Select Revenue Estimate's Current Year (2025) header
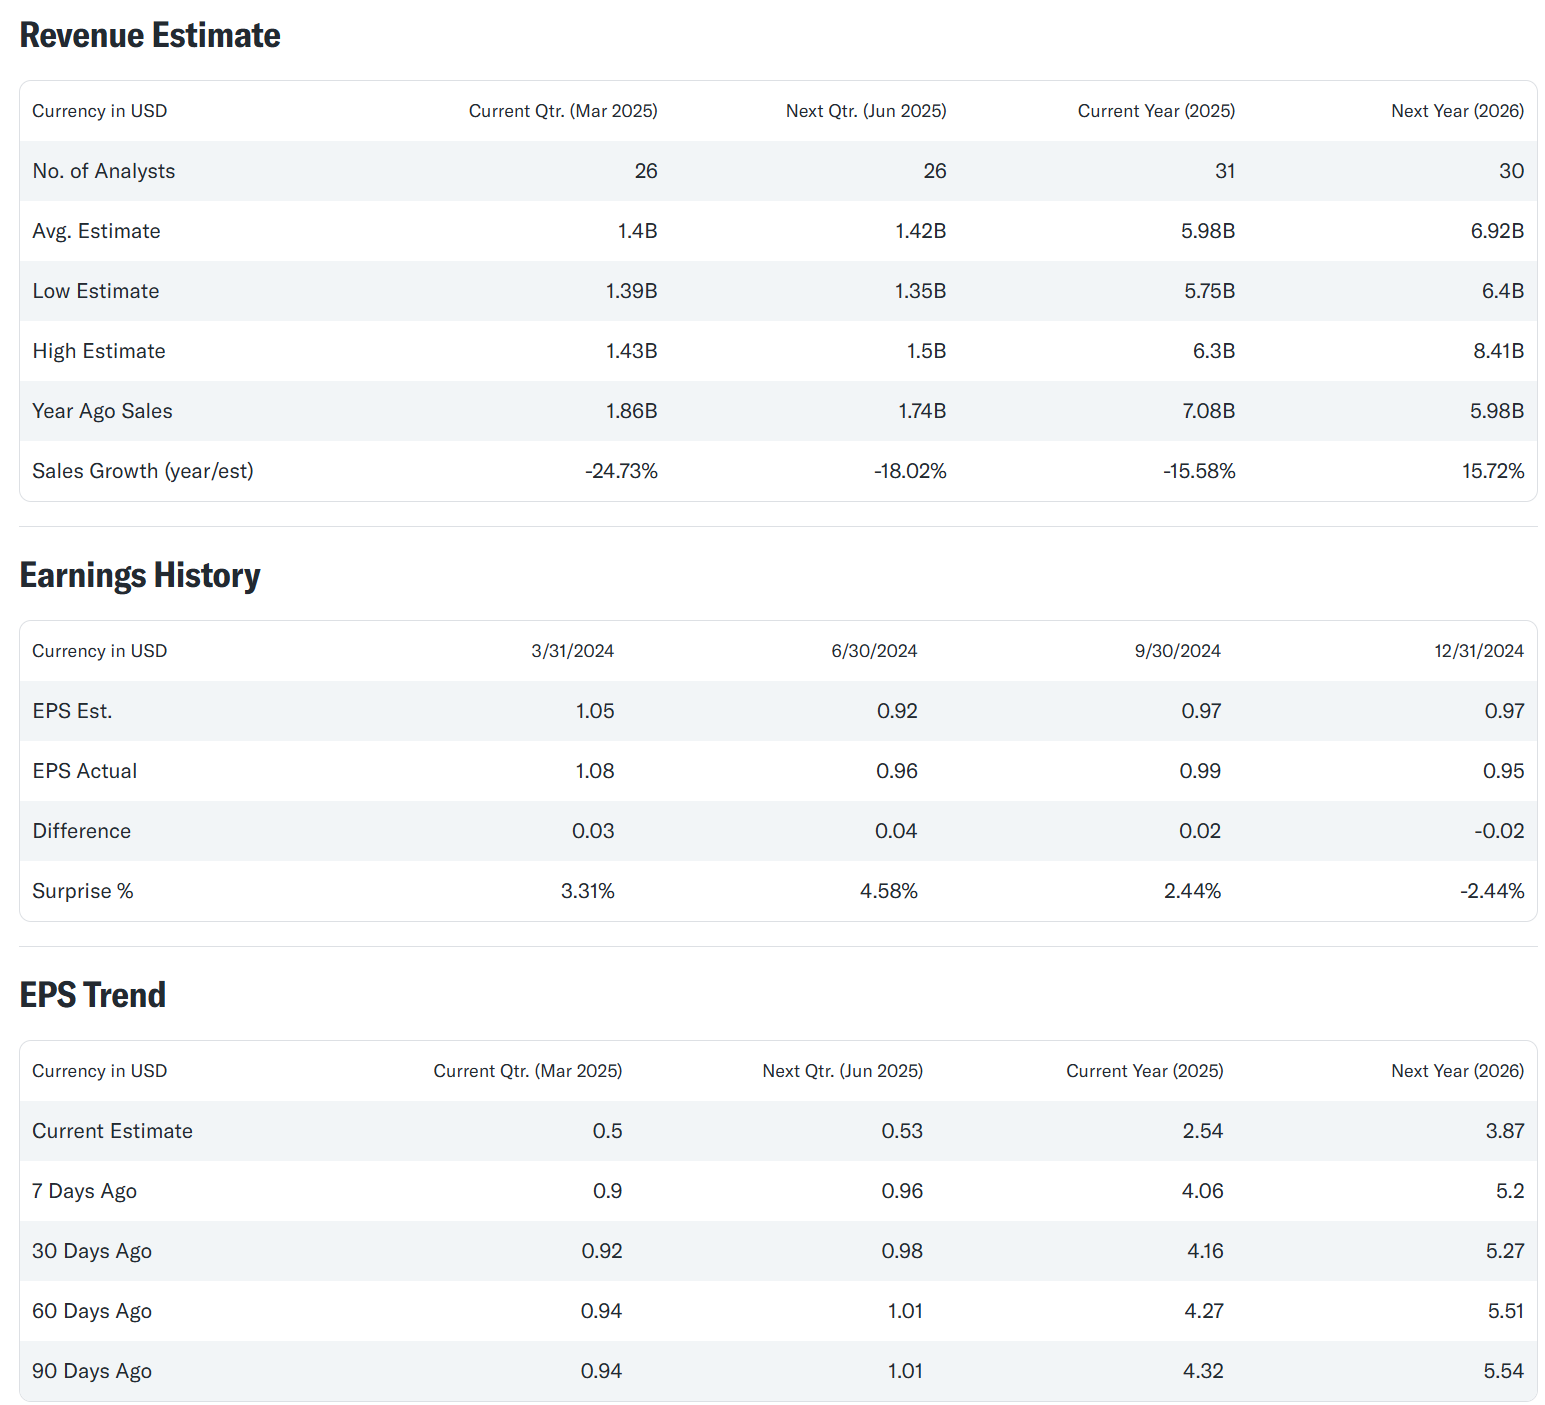 tap(1156, 111)
